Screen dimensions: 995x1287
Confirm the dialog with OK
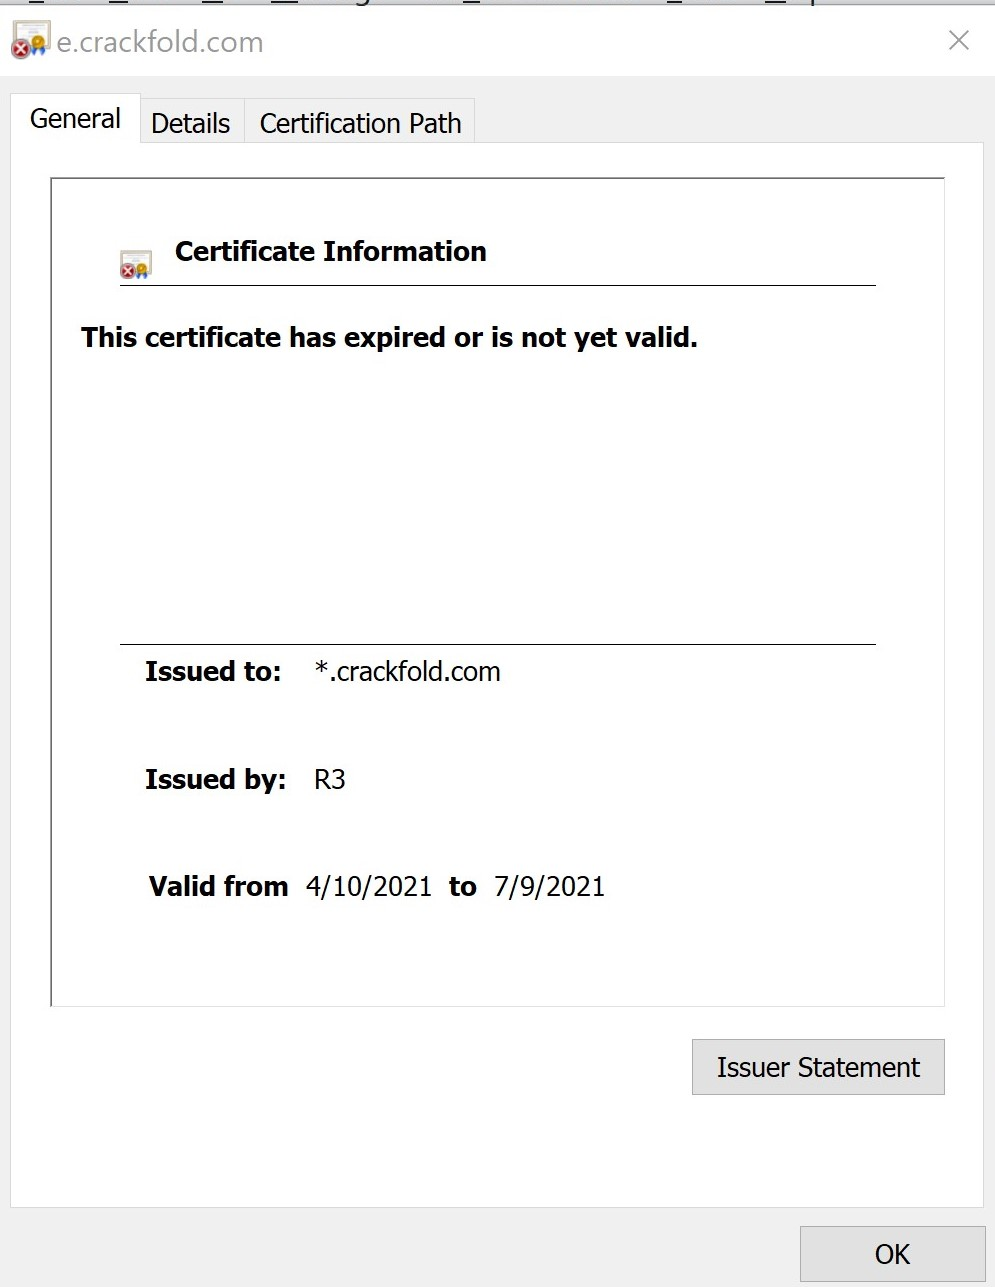click(892, 1253)
